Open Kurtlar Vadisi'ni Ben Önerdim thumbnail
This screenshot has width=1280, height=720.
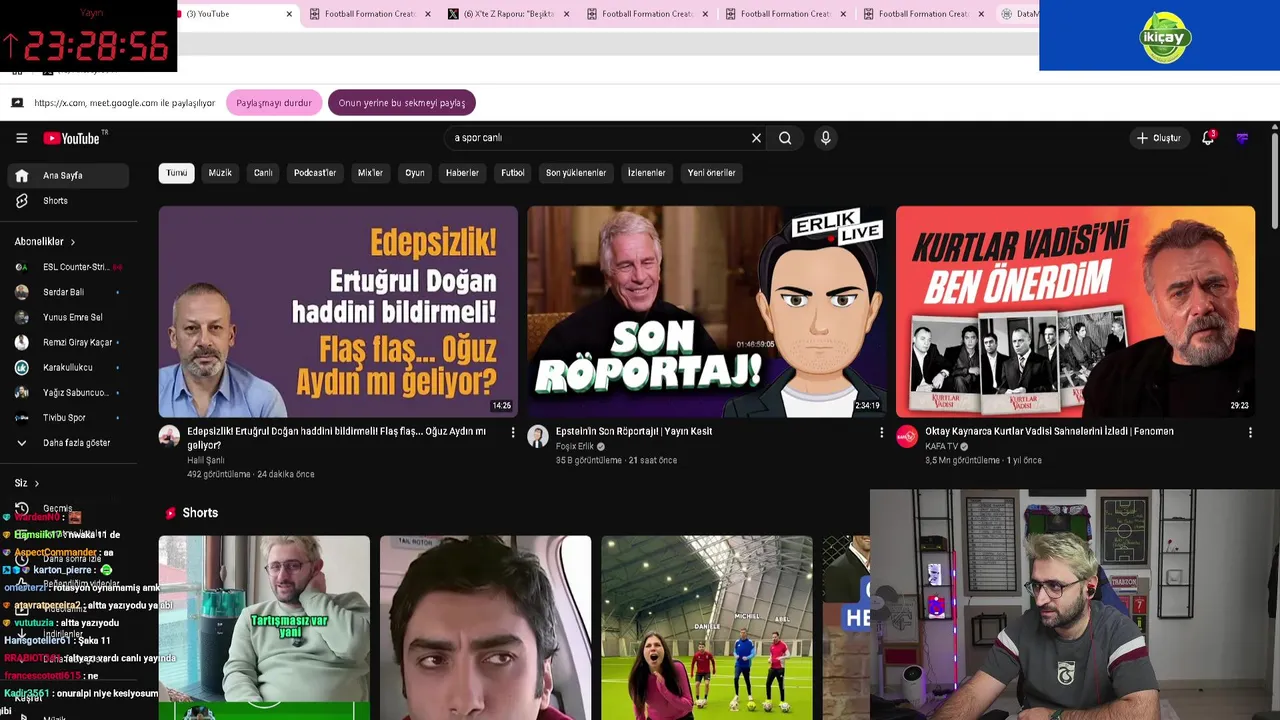click(x=1075, y=311)
